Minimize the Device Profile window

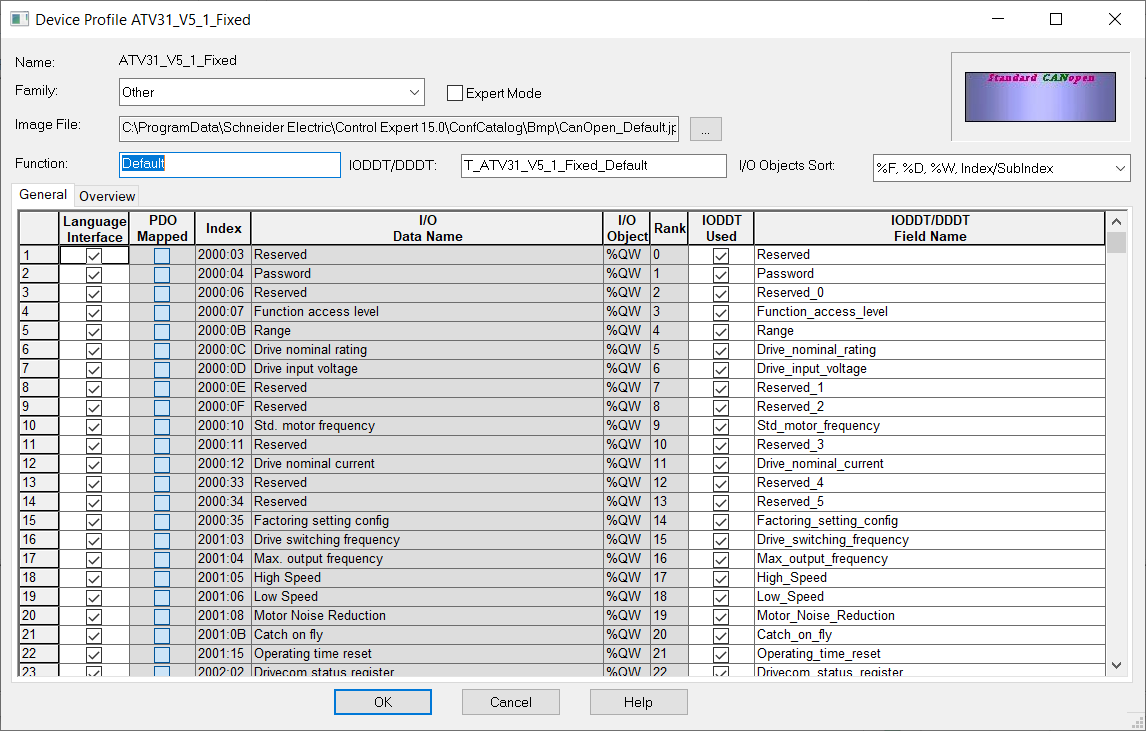tap(998, 19)
